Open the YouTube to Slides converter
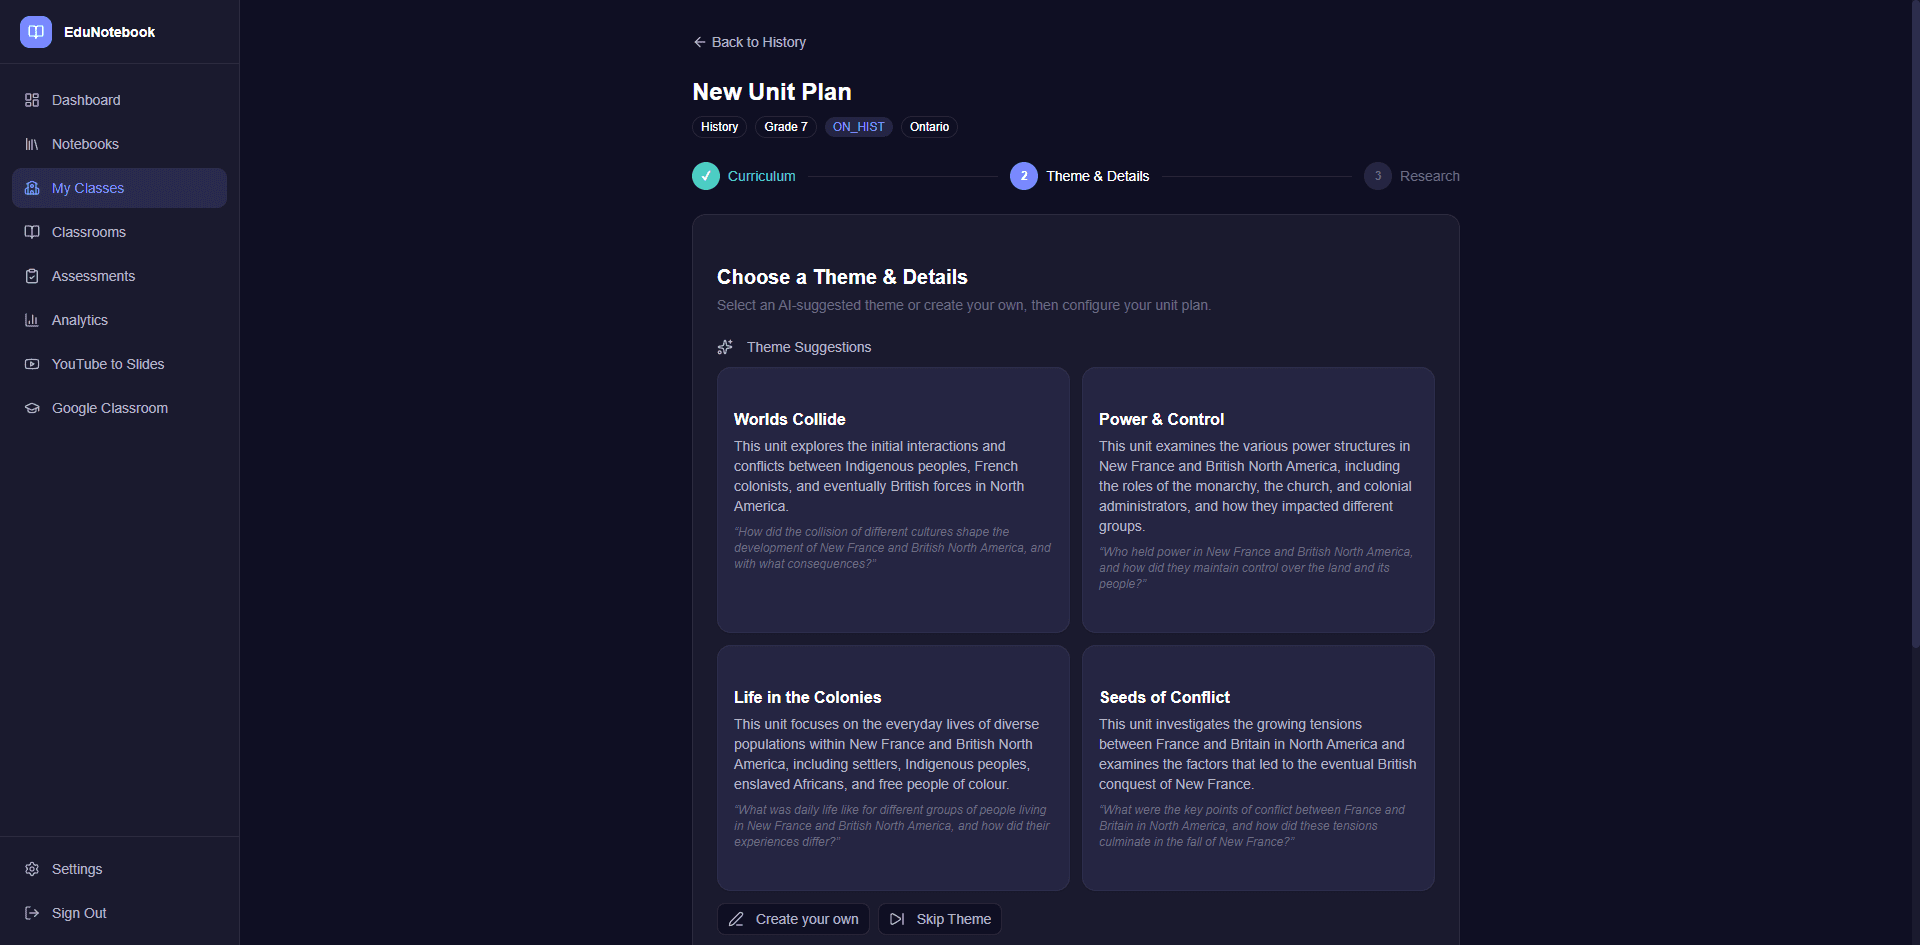Image resolution: width=1920 pixels, height=945 pixels. (108, 364)
